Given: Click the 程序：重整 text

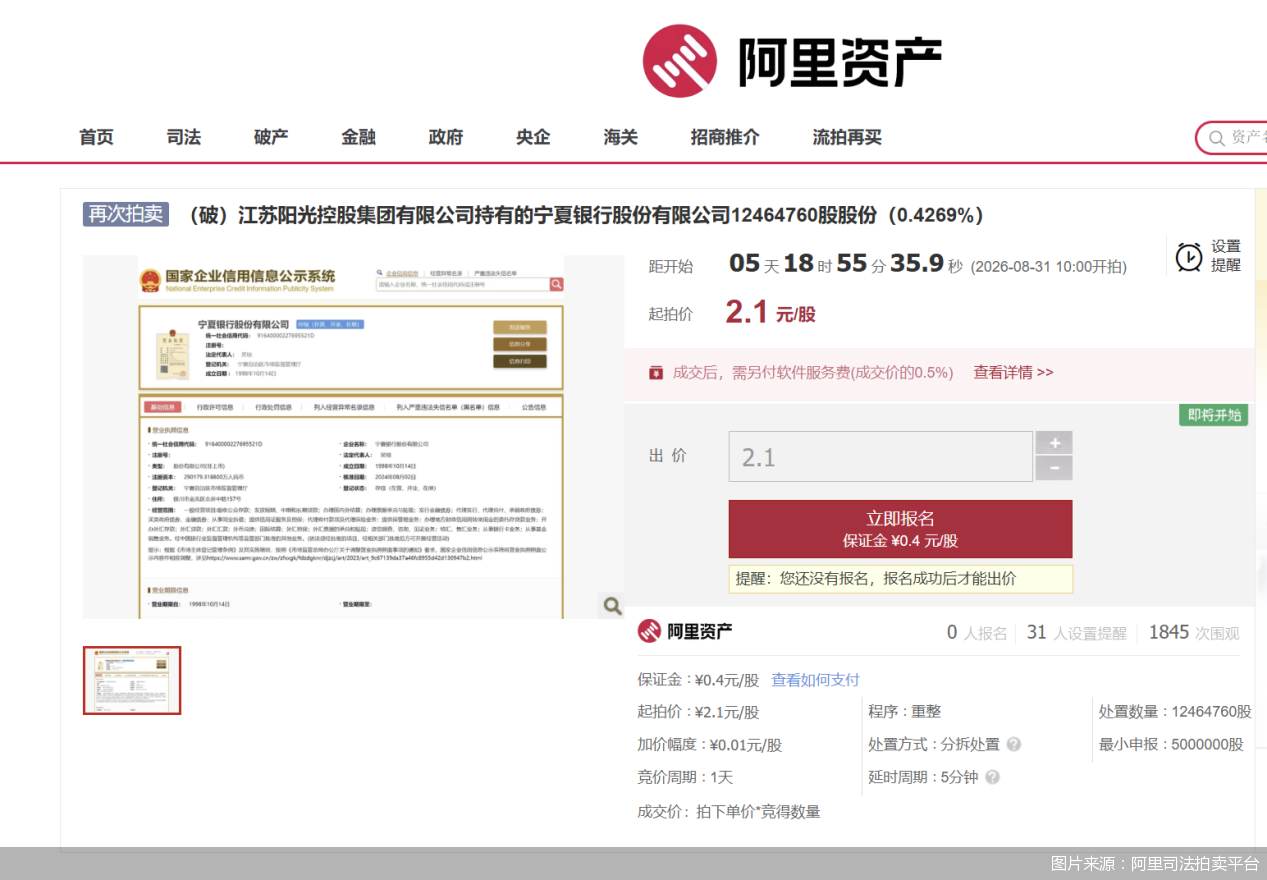Looking at the screenshot, I should point(905,711).
